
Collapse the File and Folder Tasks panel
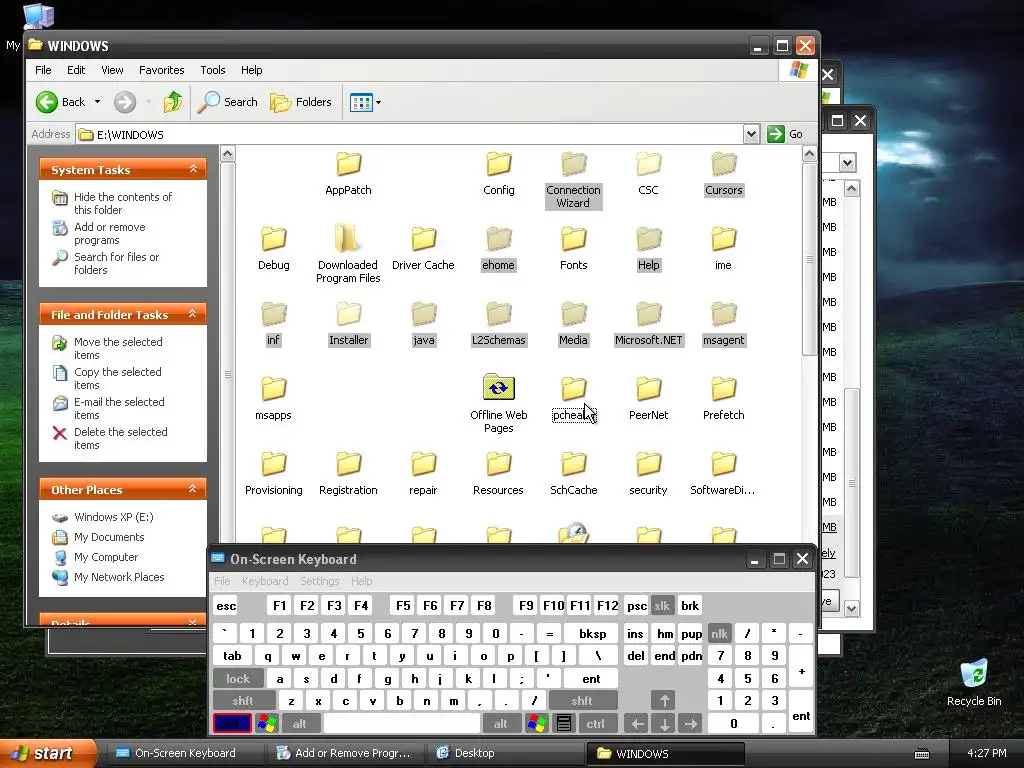pos(193,314)
